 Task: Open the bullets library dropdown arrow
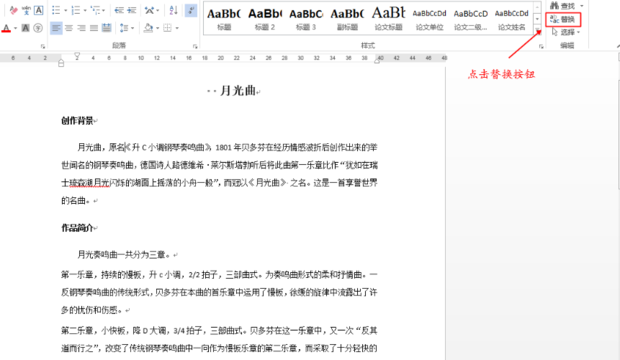pyautogui.click(x=65, y=10)
